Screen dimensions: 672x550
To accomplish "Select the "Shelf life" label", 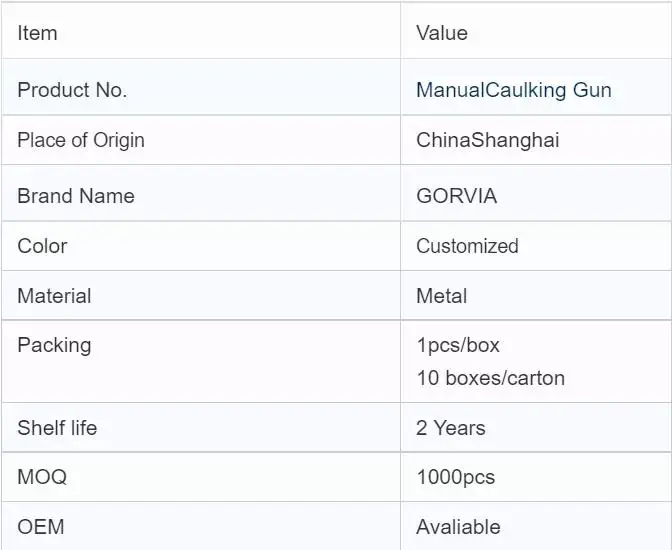I will pyautogui.click(x=57, y=428).
